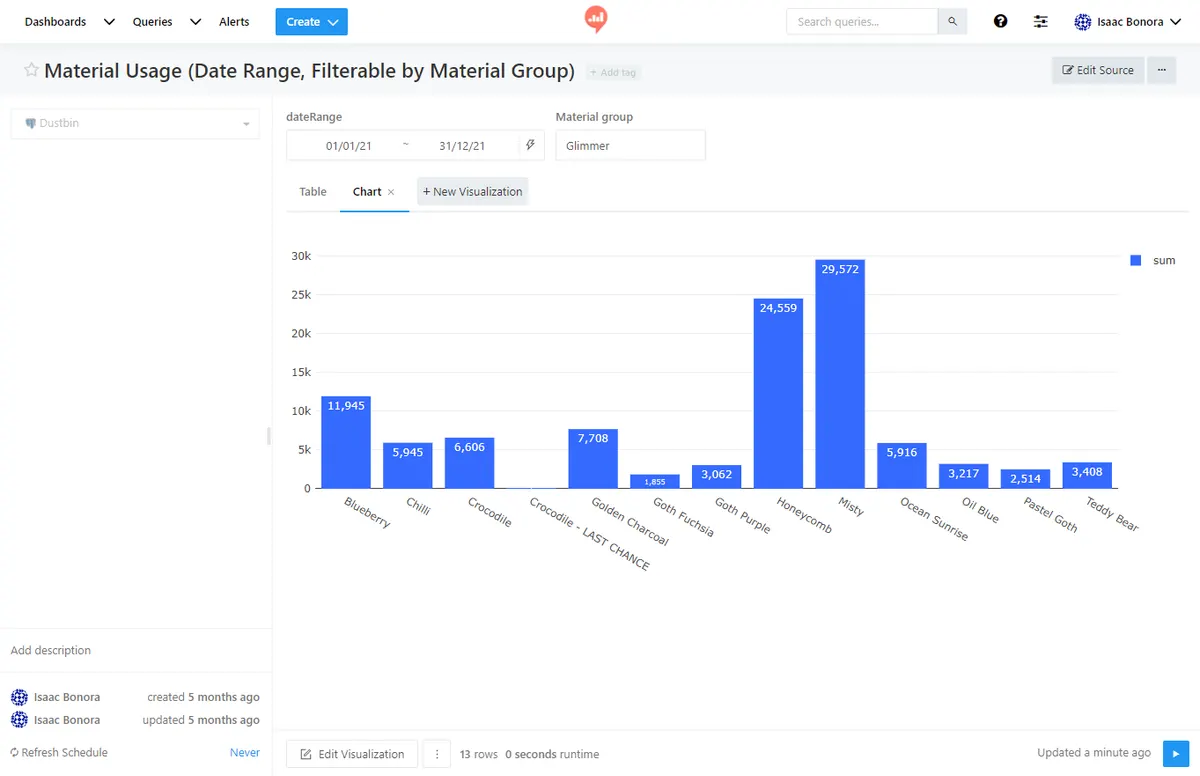Click the avatar beside updated 5 months ago

point(19,720)
